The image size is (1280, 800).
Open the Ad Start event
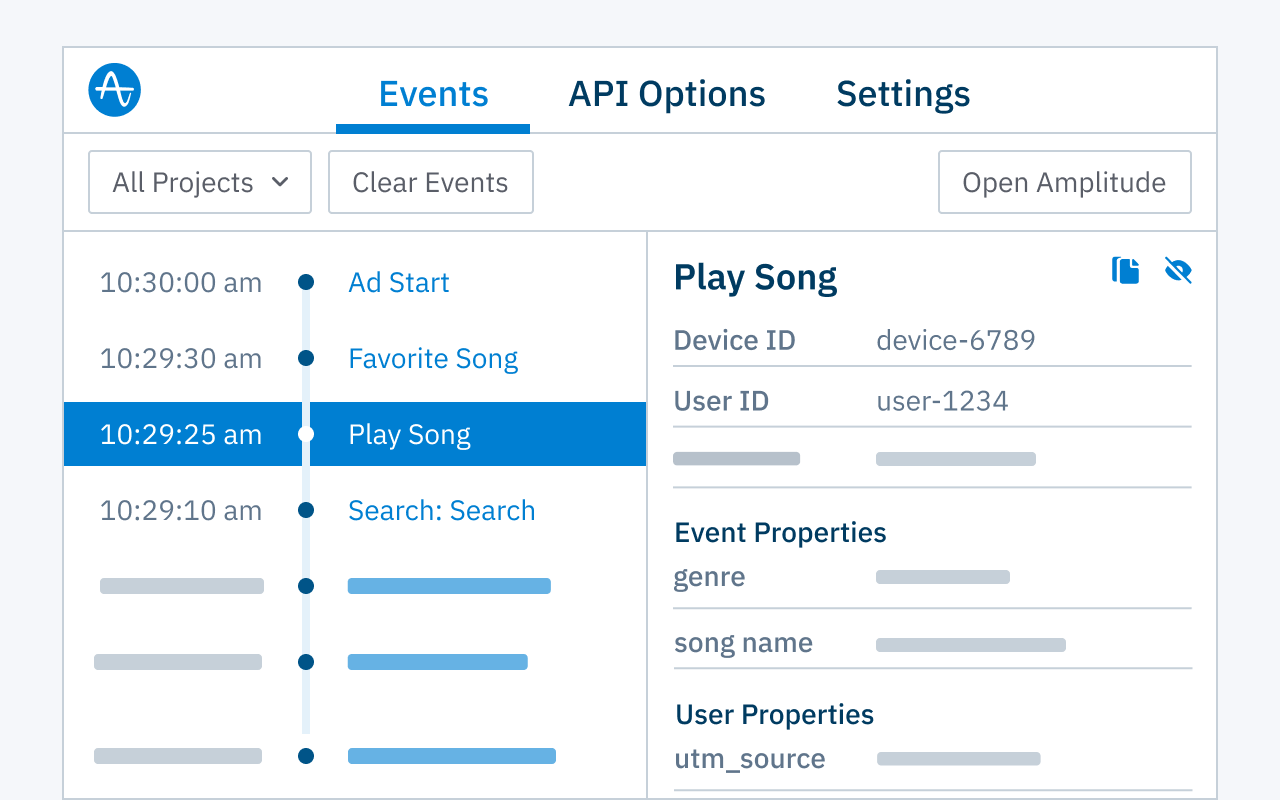(398, 282)
